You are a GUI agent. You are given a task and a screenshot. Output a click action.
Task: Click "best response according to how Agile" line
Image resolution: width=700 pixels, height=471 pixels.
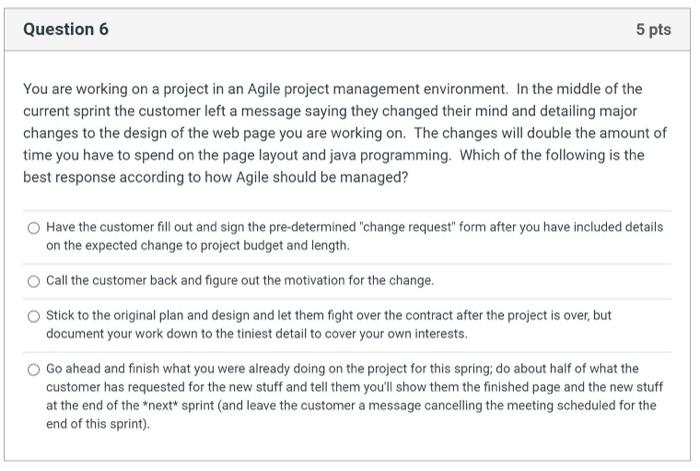pos(215,177)
